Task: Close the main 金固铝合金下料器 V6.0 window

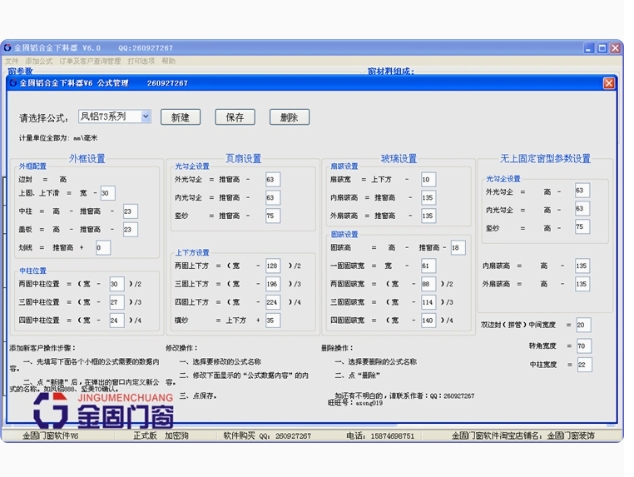Action: 615,48
